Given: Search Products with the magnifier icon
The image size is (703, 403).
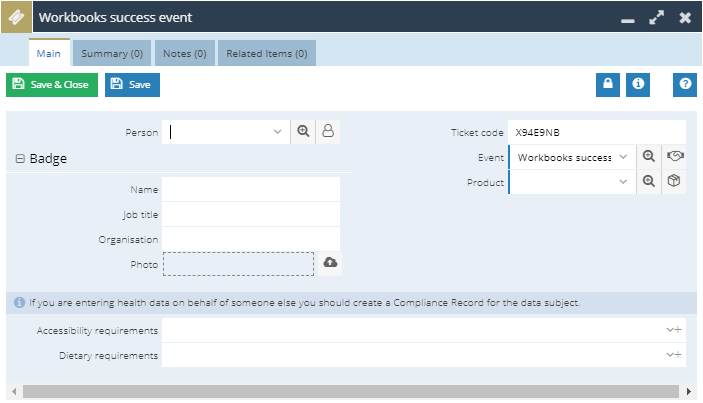Looking at the screenshot, I should pos(649,182).
